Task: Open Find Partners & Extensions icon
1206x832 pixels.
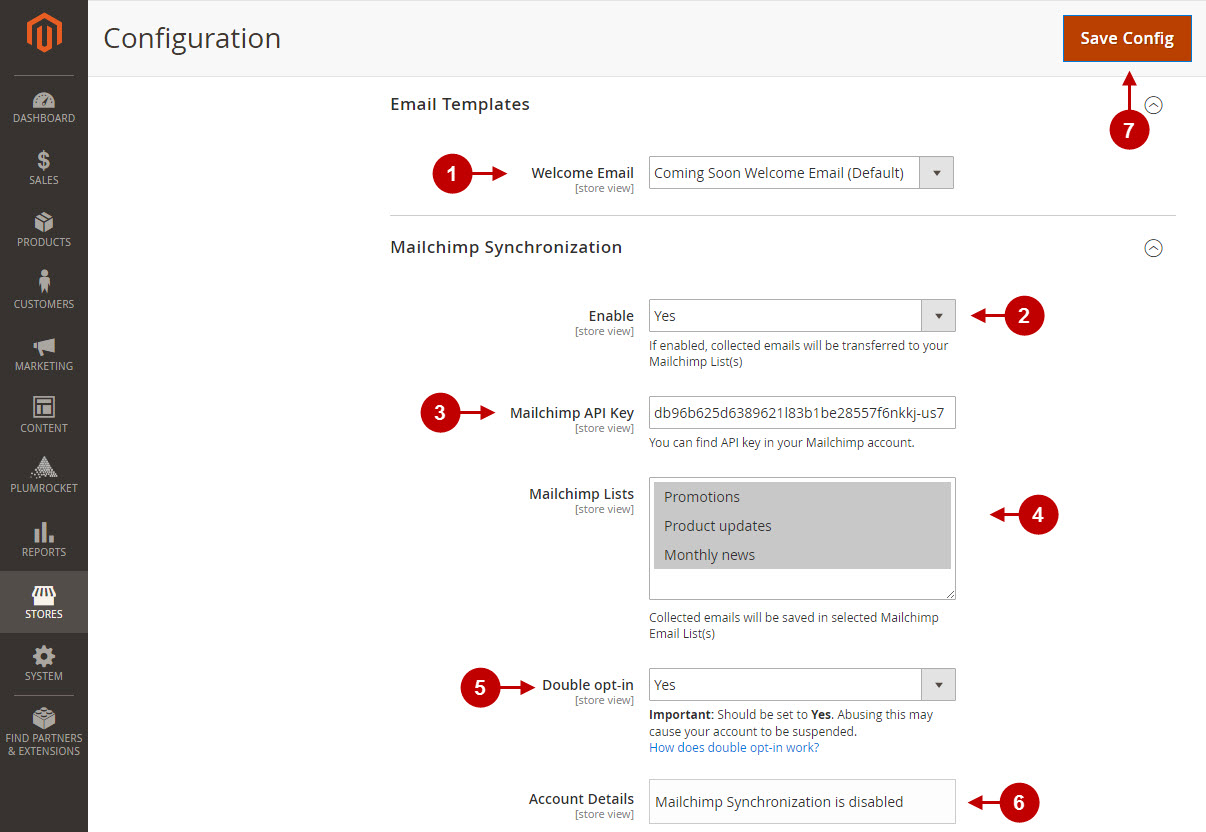Action: [44, 718]
